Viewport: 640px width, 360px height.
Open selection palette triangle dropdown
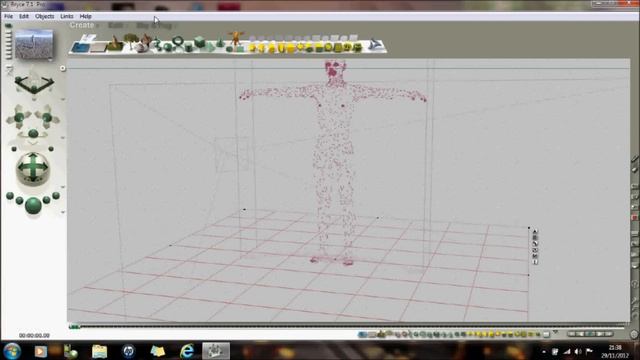click(555, 332)
